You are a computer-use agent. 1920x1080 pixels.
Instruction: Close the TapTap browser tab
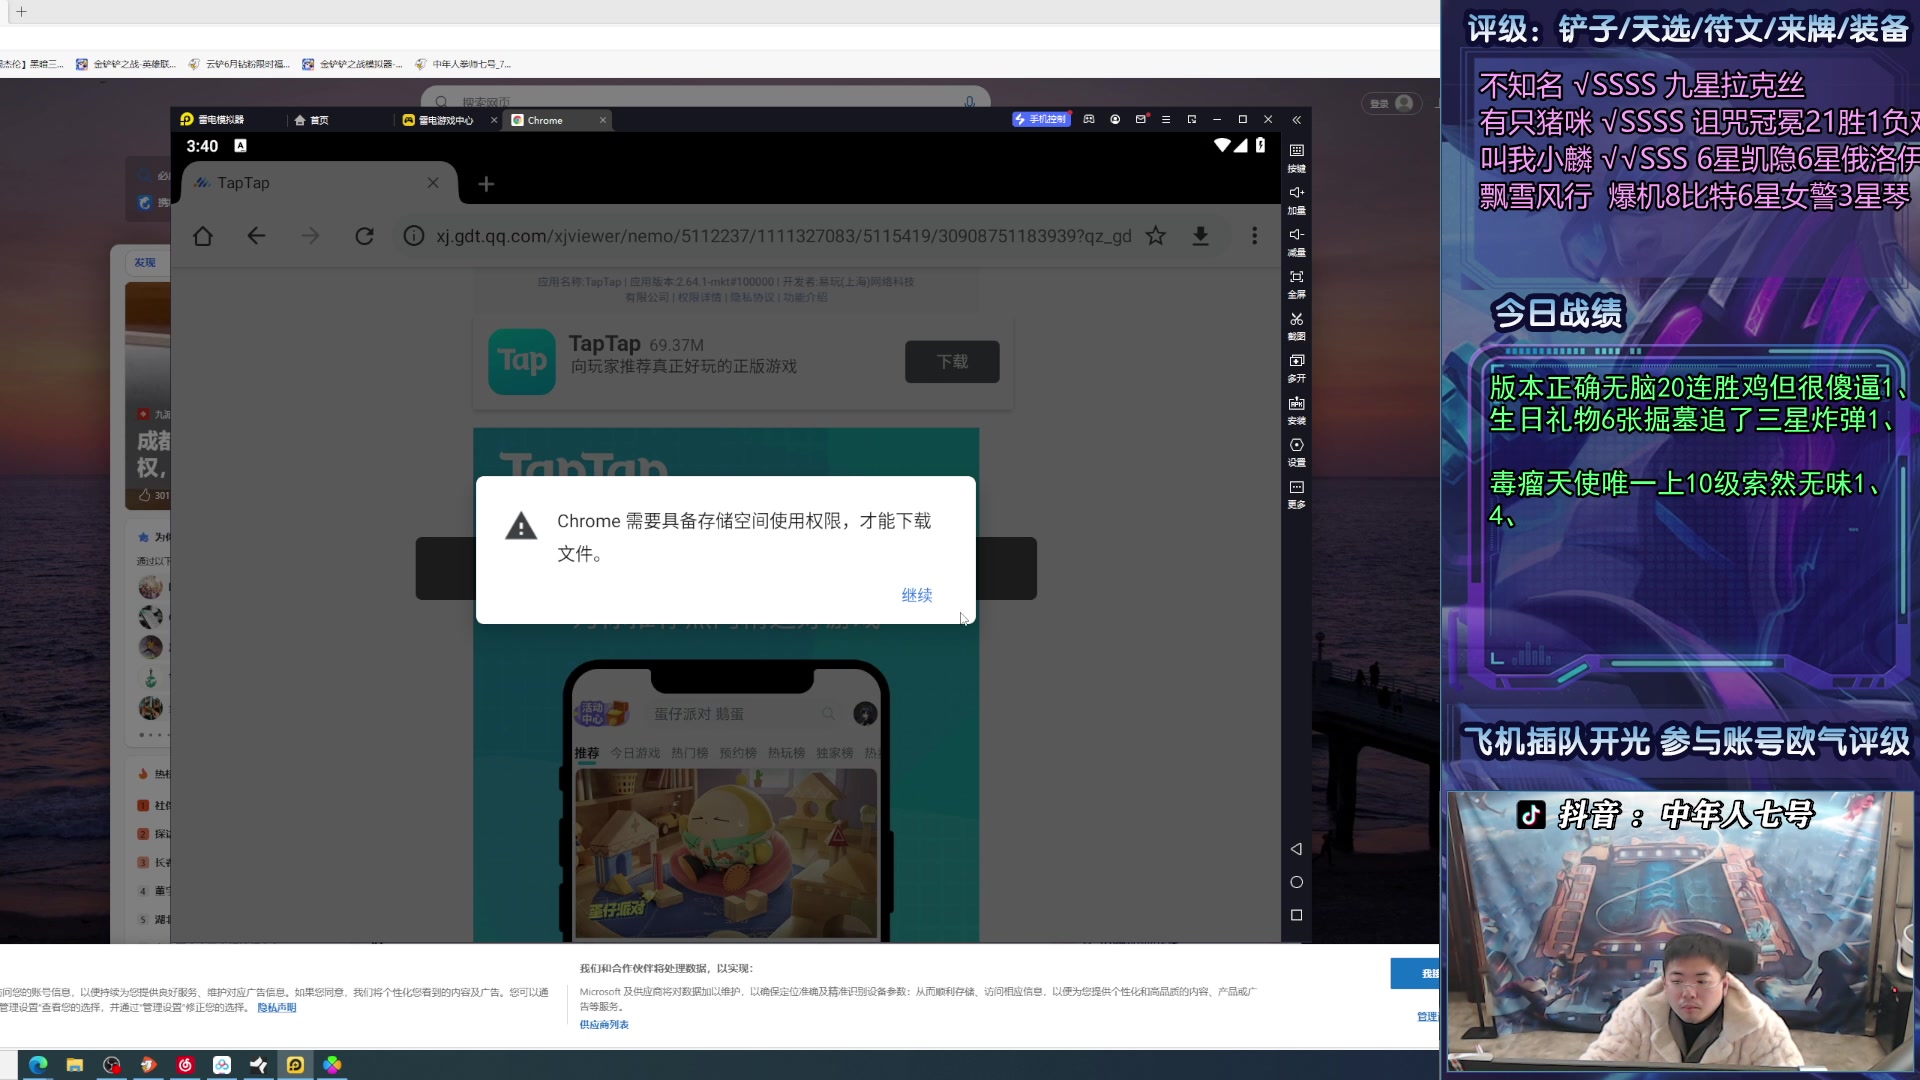[x=433, y=183]
